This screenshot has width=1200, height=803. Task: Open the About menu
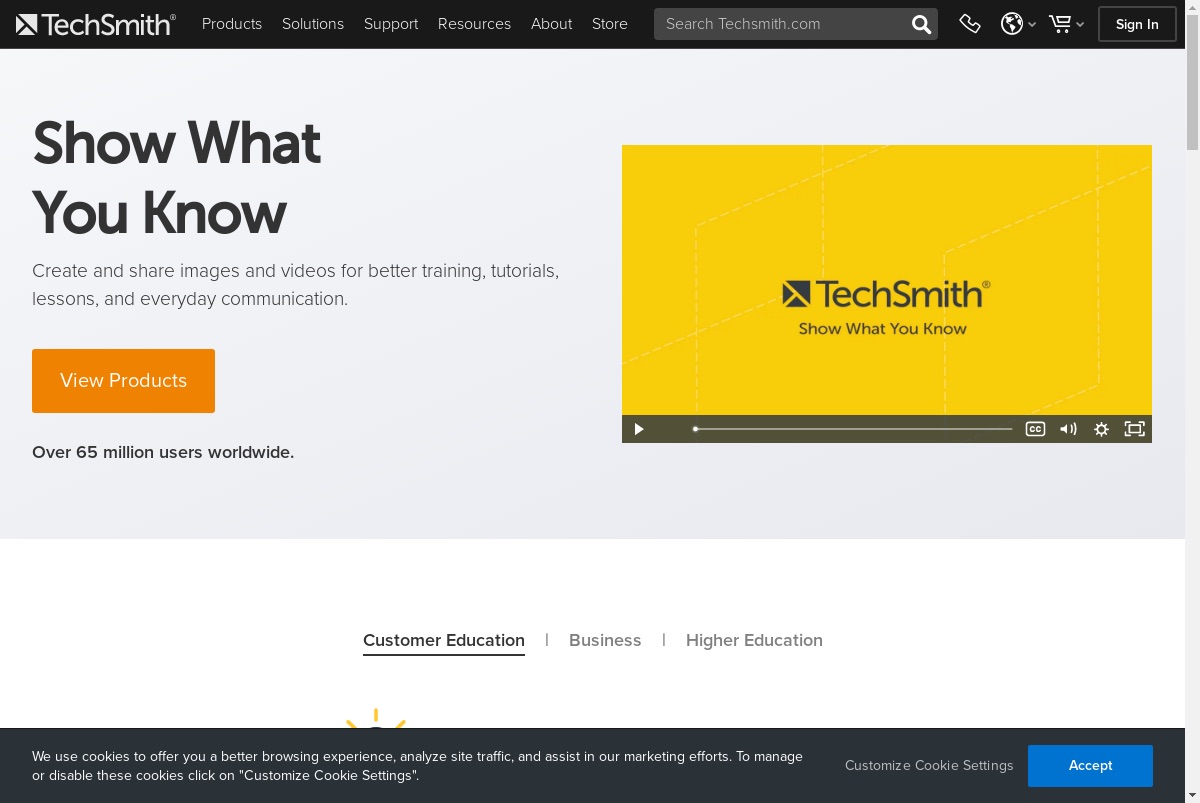[552, 24]
